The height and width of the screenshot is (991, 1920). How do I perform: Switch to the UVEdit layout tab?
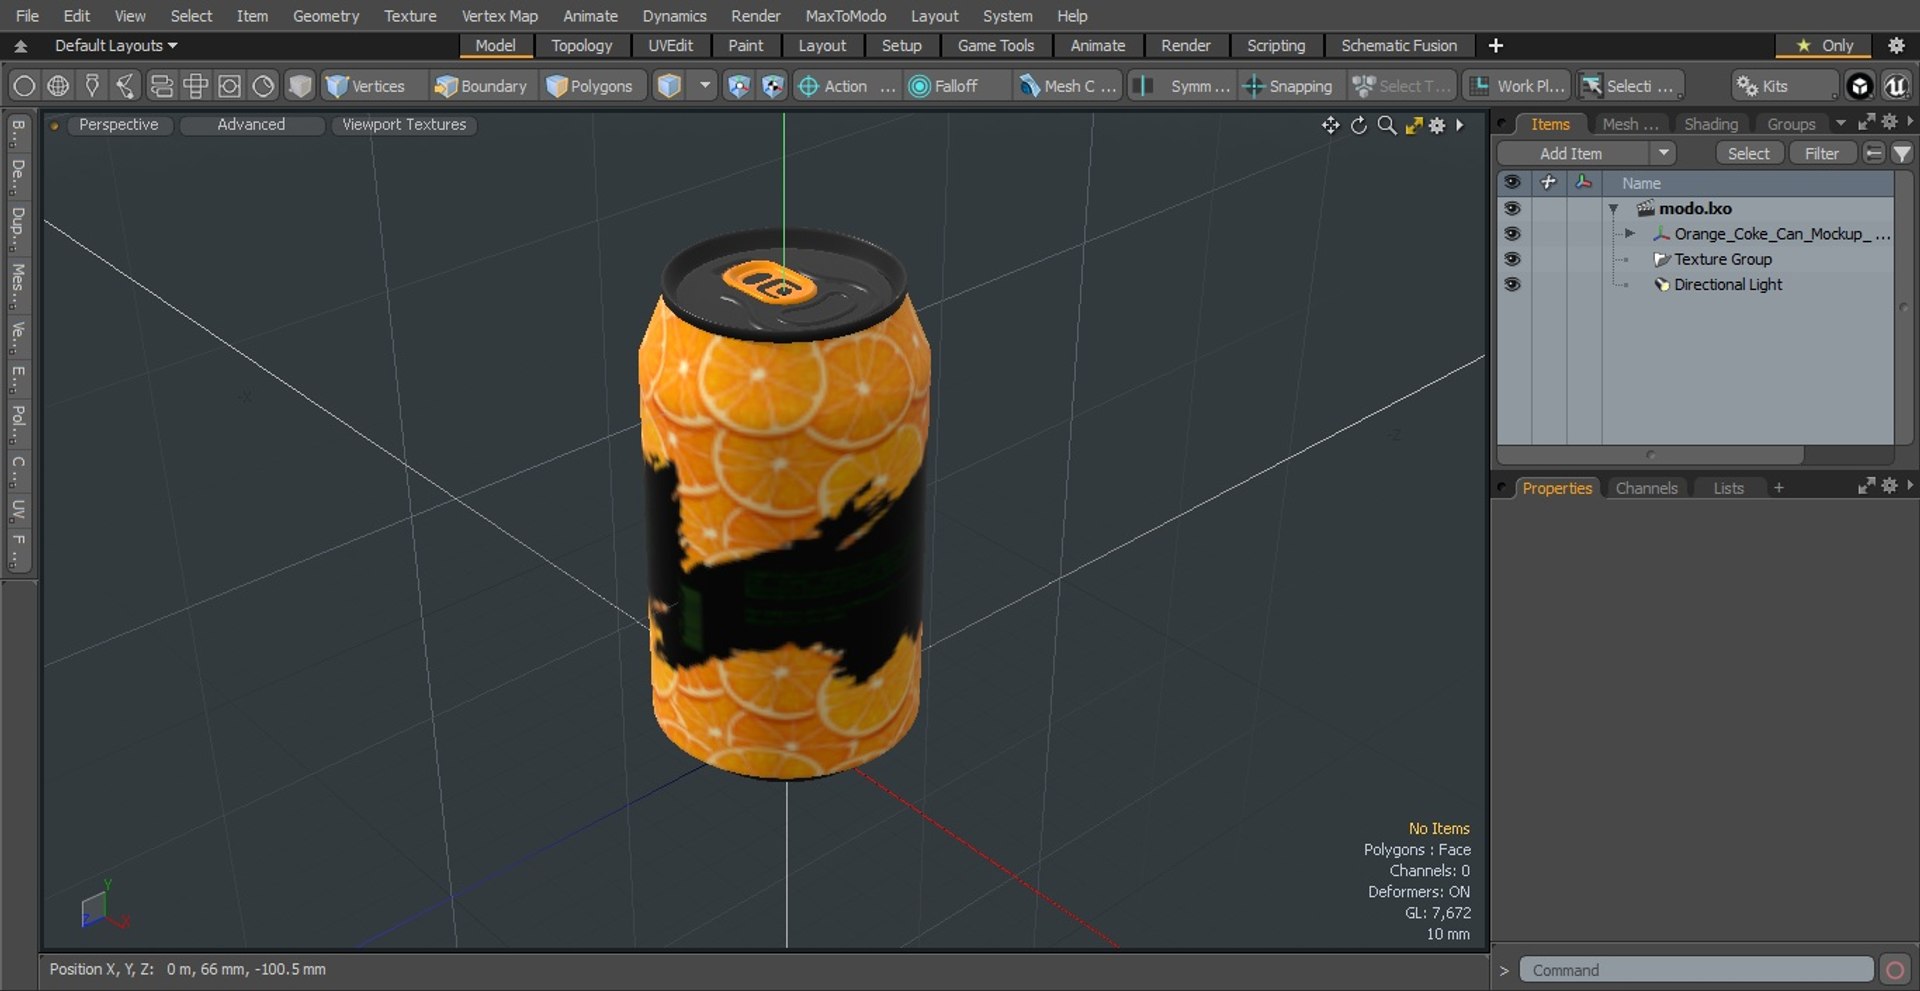coord(670,46)
